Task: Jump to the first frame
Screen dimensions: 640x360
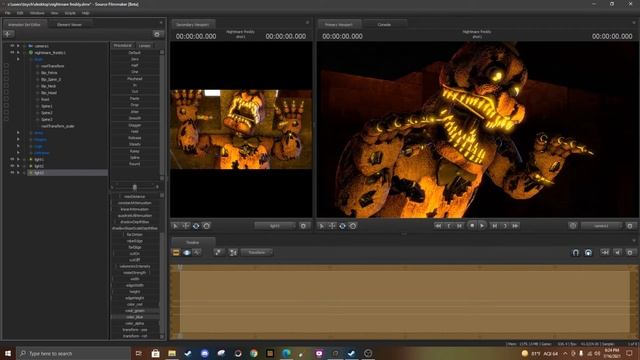Action: tap(438, 226)
